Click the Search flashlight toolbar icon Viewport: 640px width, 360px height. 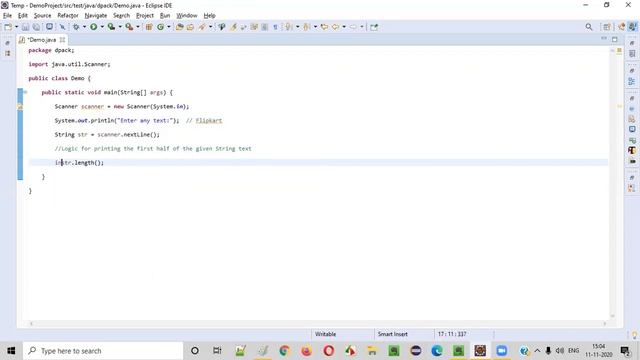coord(202,27)
